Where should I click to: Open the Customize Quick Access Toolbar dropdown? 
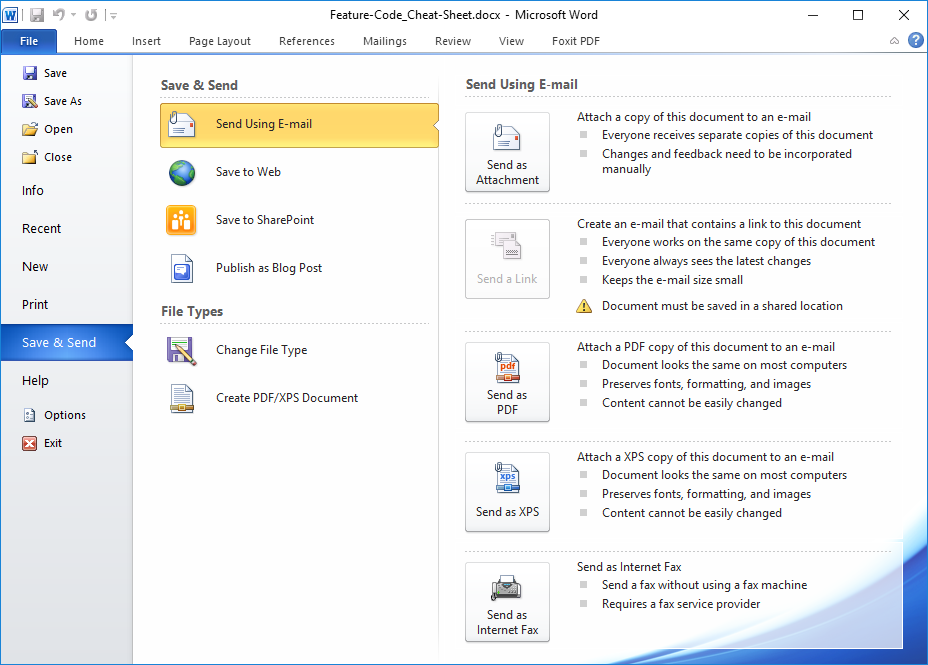(112, 16)
